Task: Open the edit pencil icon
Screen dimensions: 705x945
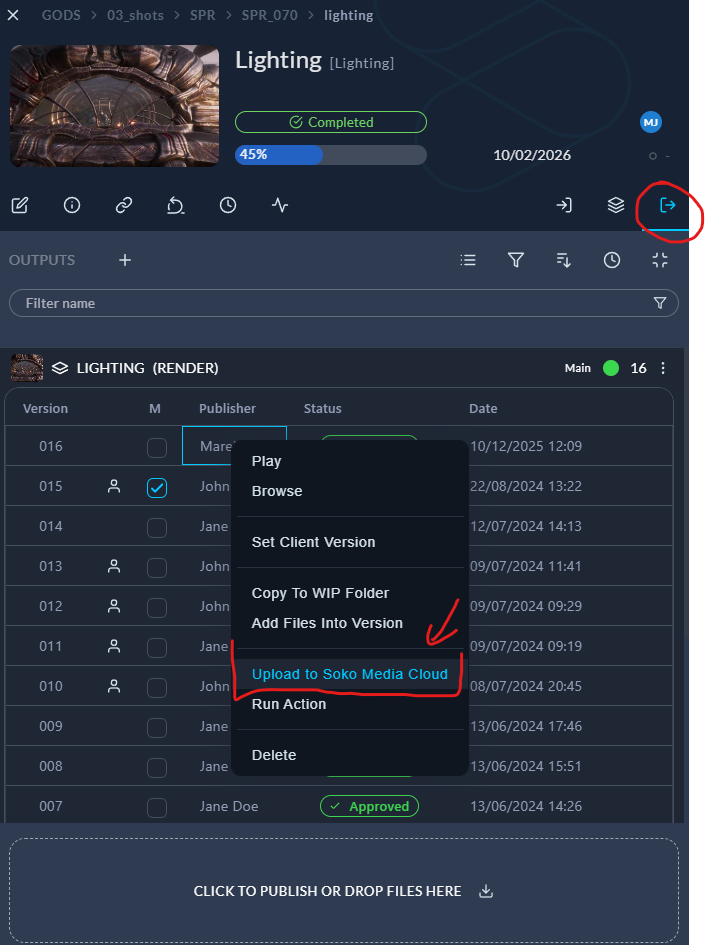Action: (x=20, y=206)
